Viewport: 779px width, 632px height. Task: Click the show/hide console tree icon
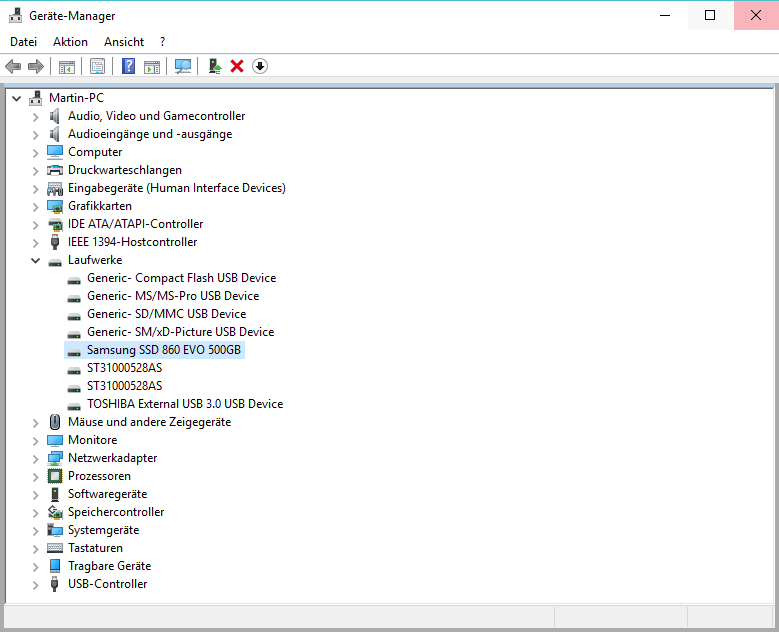click(x=67, y=66)
